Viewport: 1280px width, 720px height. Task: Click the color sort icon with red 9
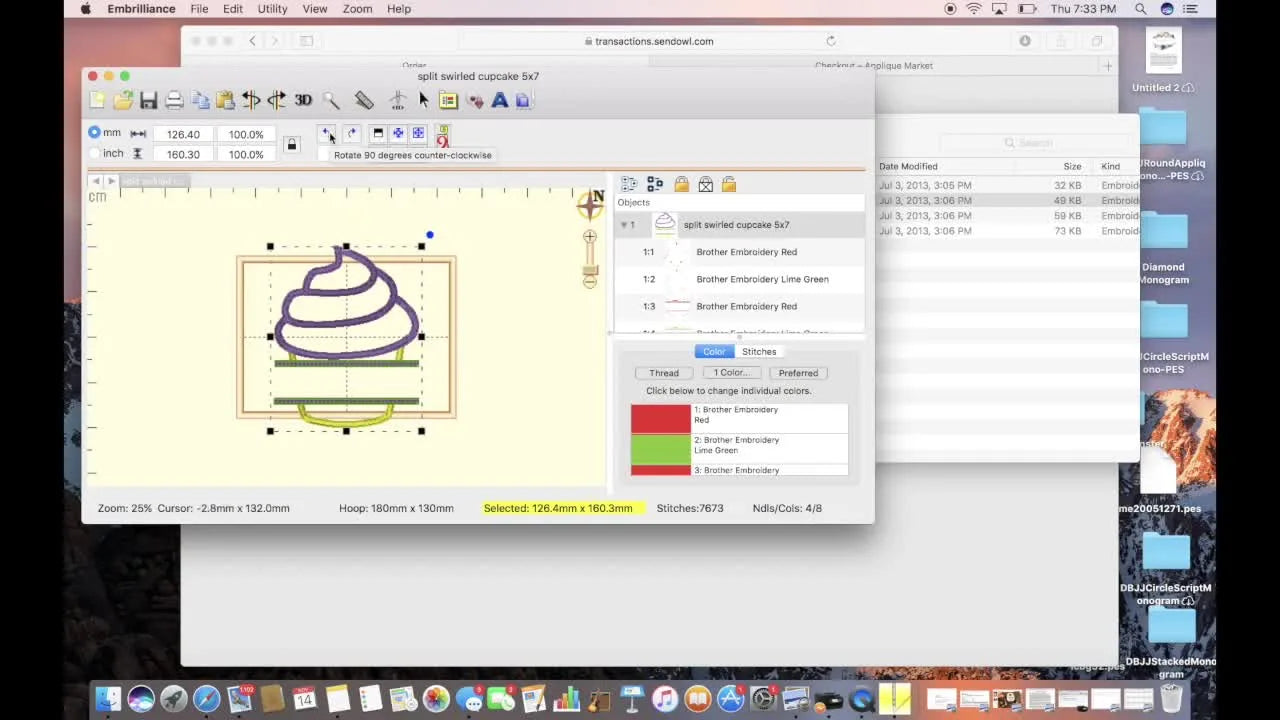coord(442,134)
